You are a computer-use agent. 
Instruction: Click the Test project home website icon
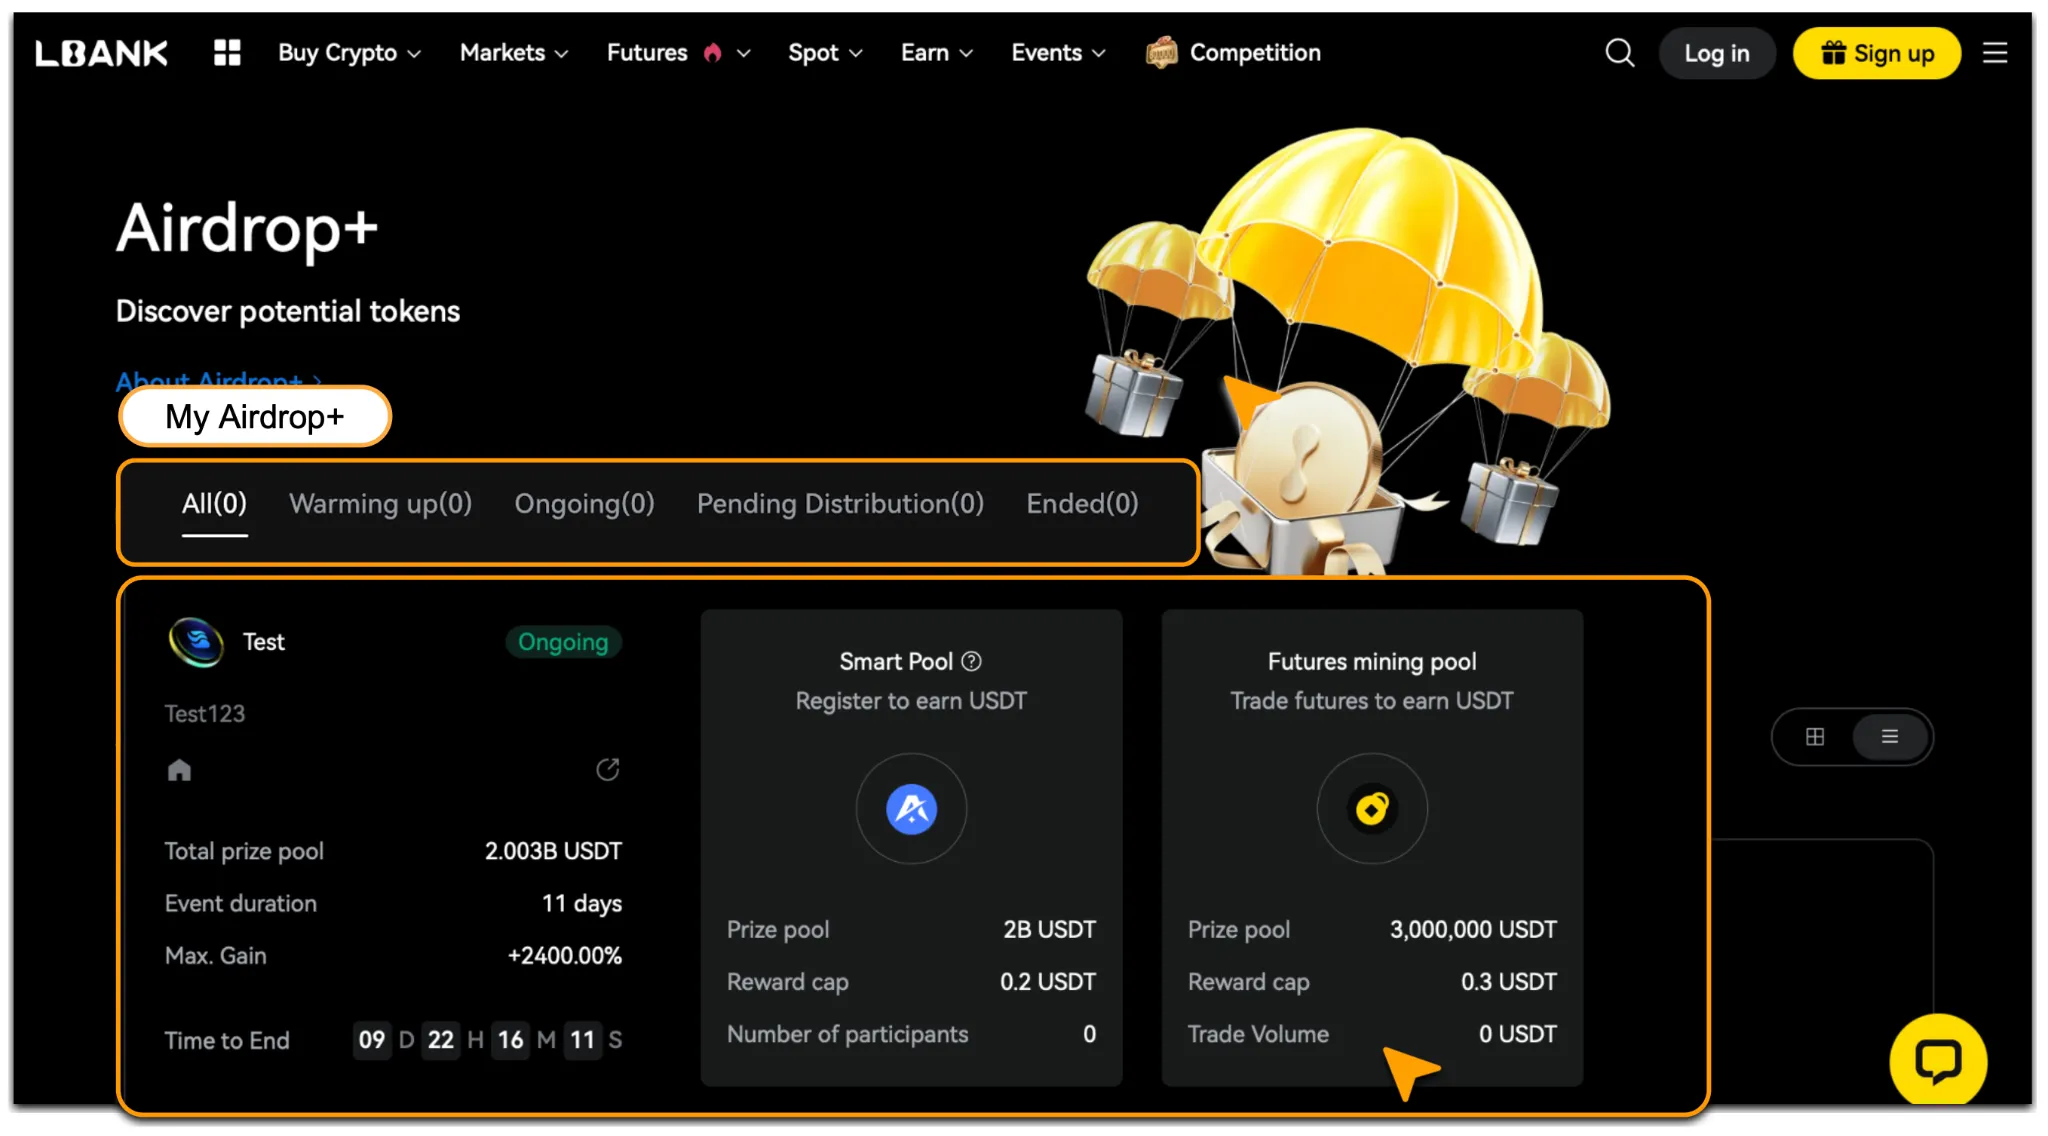(x=179, y=769)
